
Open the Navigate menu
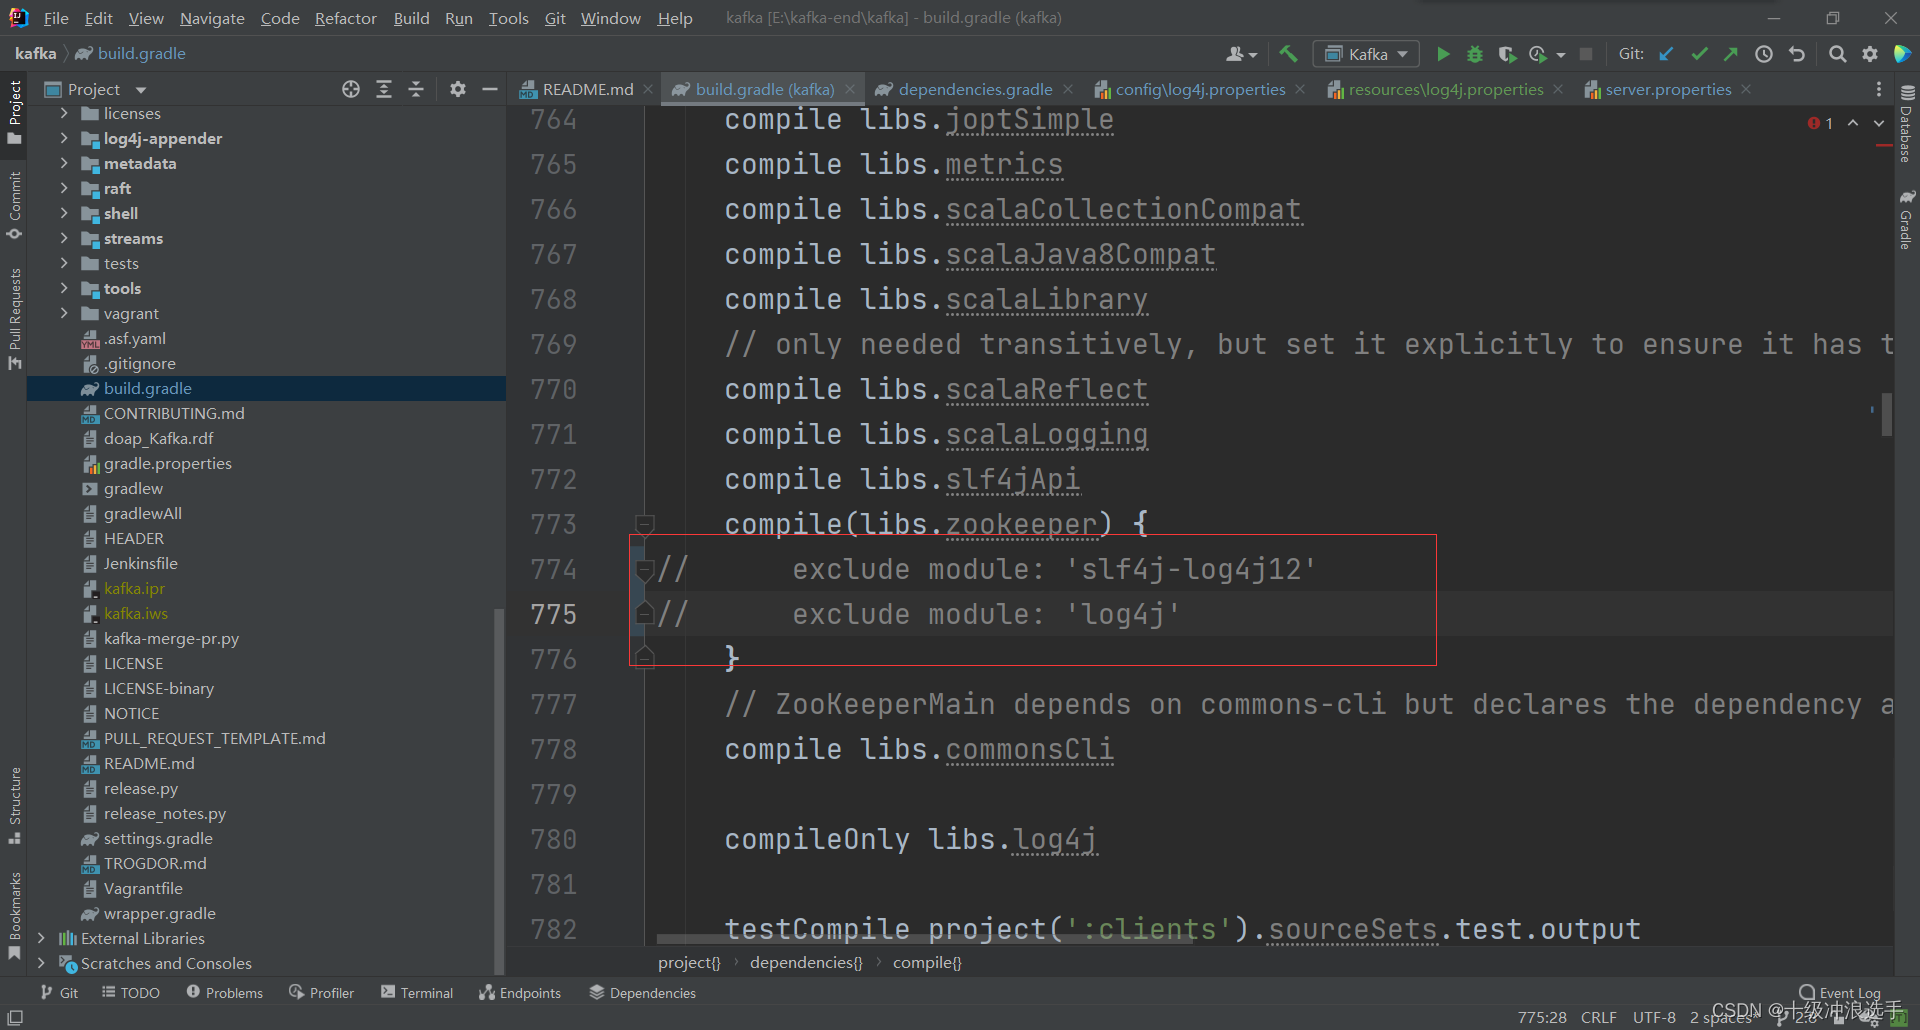pyautogui.click(x=212, y=18)
